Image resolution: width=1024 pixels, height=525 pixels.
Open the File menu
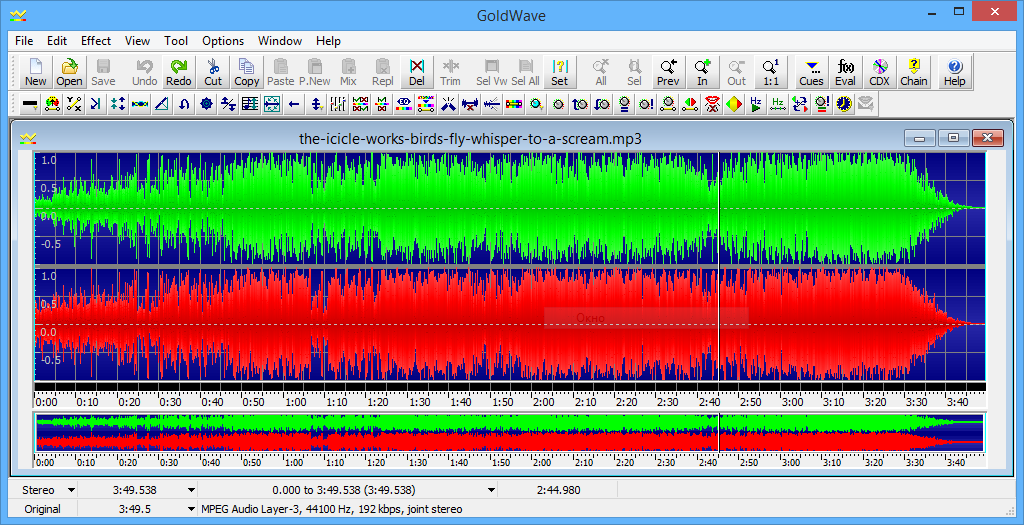tap(24, 40)
